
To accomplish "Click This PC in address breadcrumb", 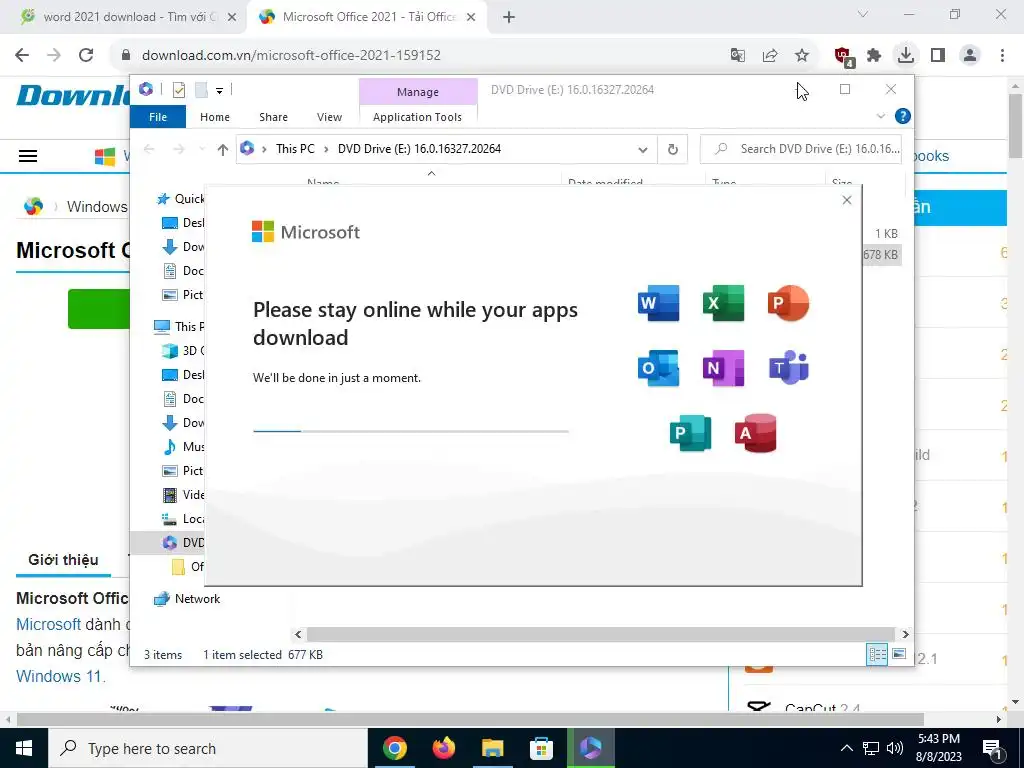I will [x=295, y=149].
